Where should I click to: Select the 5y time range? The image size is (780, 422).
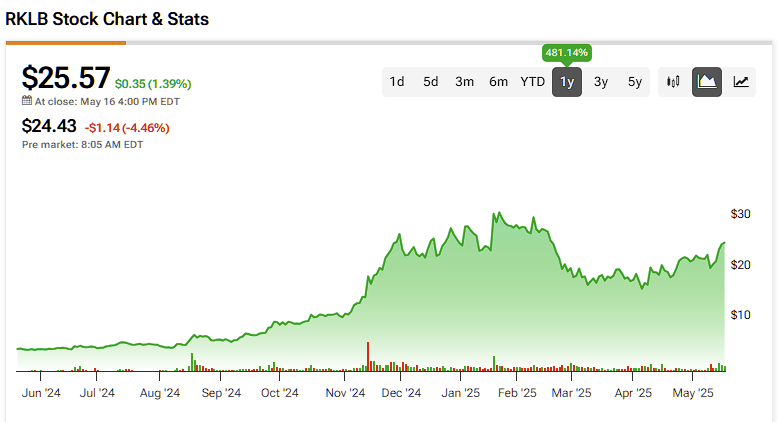[635, 82]
